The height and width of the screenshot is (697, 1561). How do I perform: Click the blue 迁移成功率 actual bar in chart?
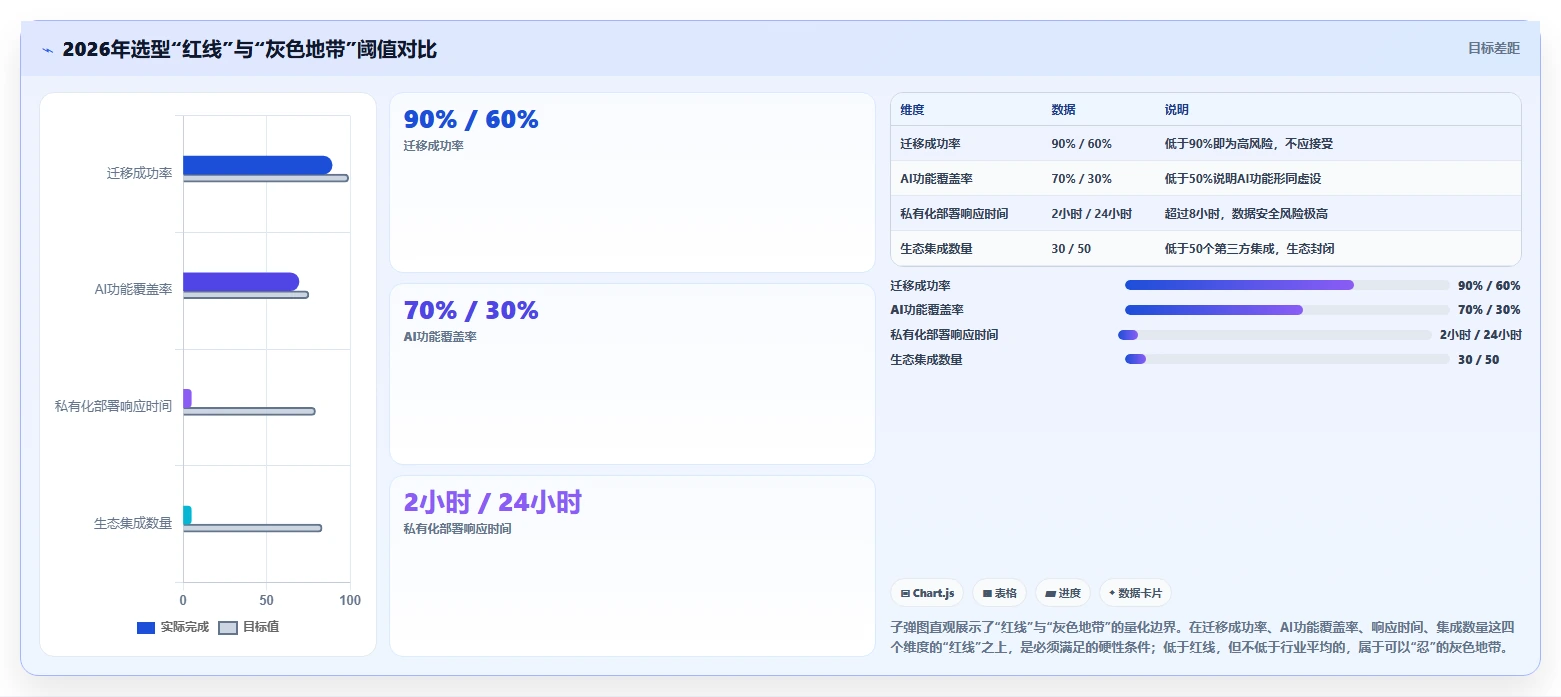tap(257, 165)
